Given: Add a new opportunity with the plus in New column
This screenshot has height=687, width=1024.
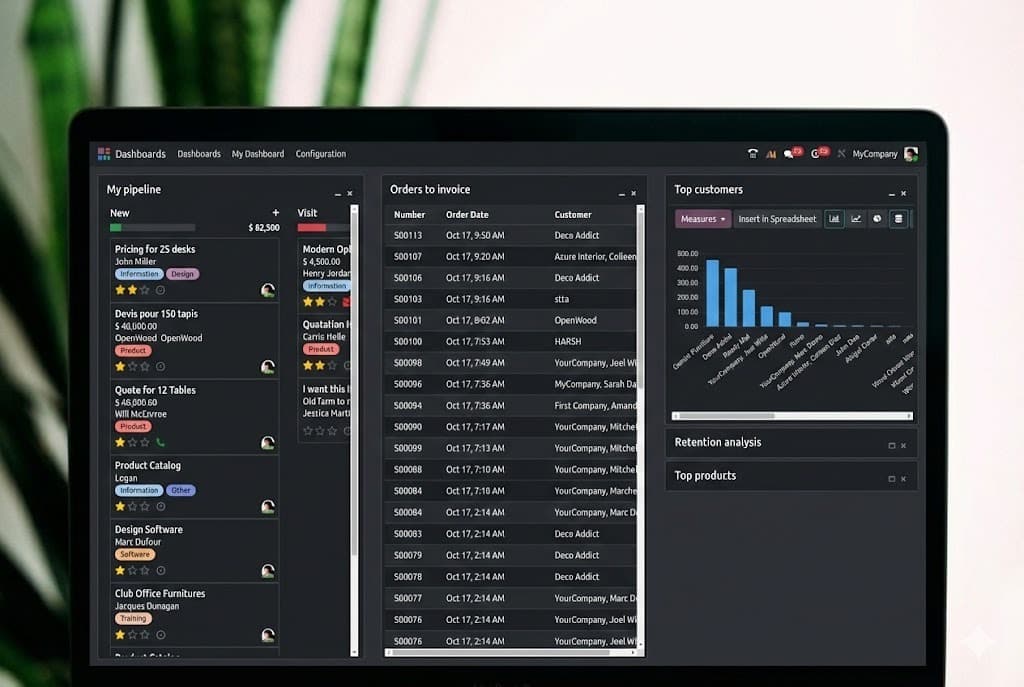Looking at the screenshot, I should click(x=275, y=212).
